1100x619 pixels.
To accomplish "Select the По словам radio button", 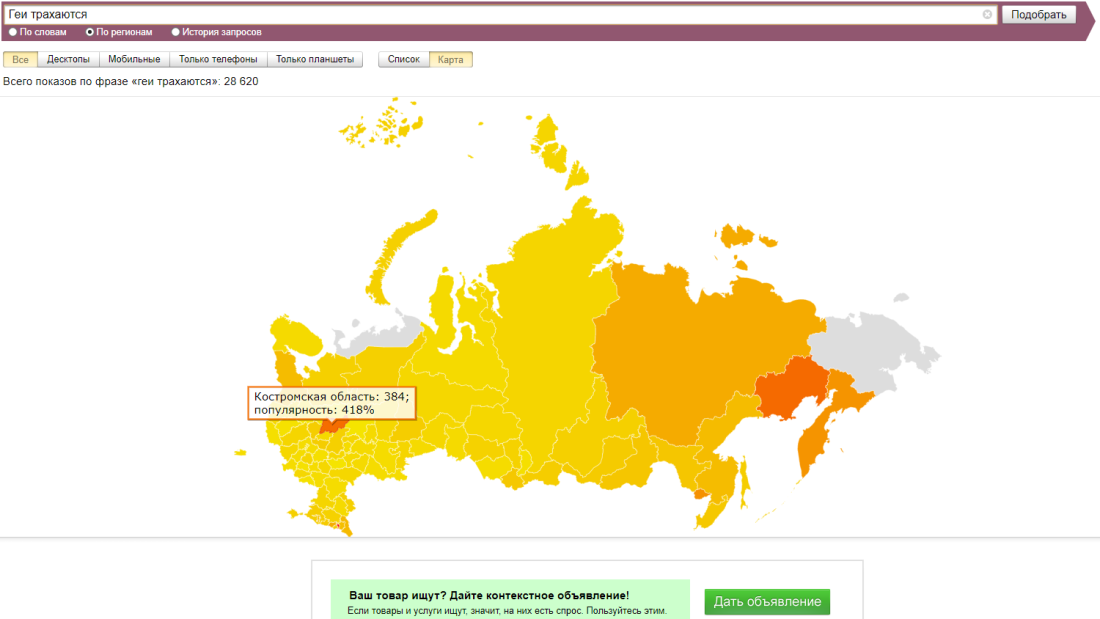I will coord(13,32).
